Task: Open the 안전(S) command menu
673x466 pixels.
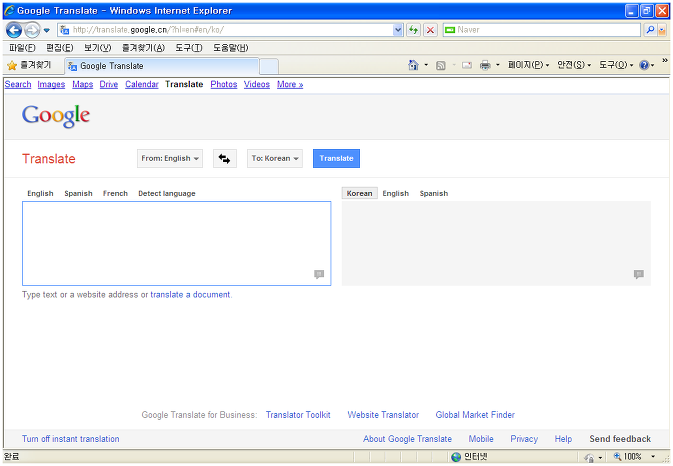Action: click(574, 65)
